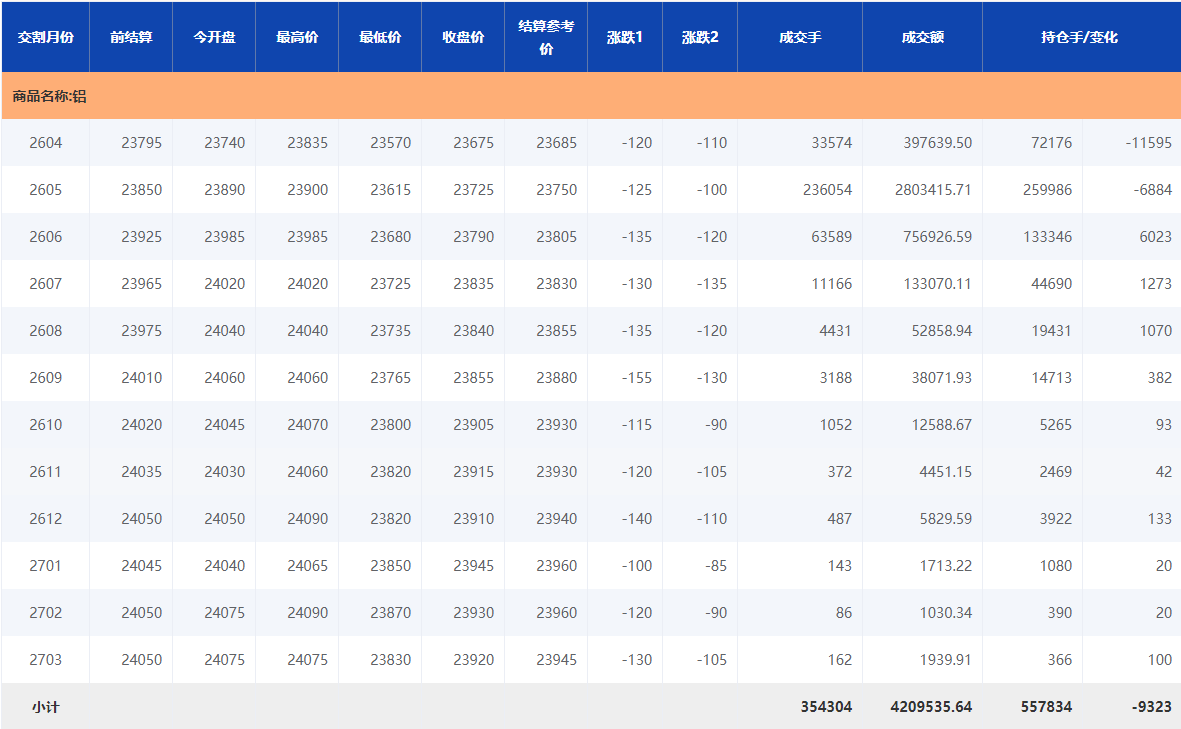Click the 收盘价 column header
The height and width of the screenshot is (729, 1181).
pos(463,37)
